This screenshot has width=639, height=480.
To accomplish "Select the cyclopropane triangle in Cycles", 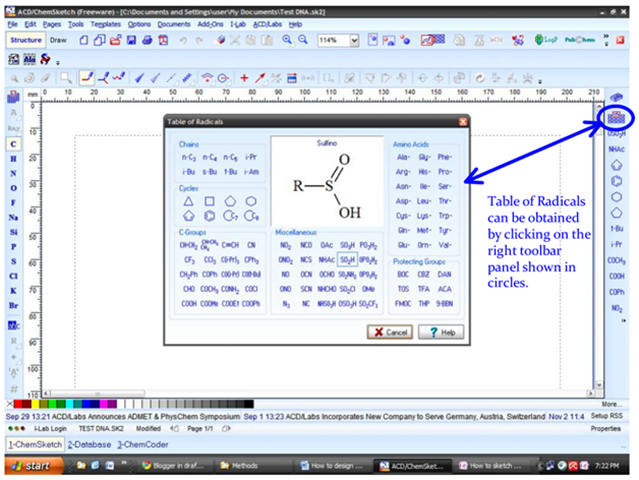I will 188,200.
